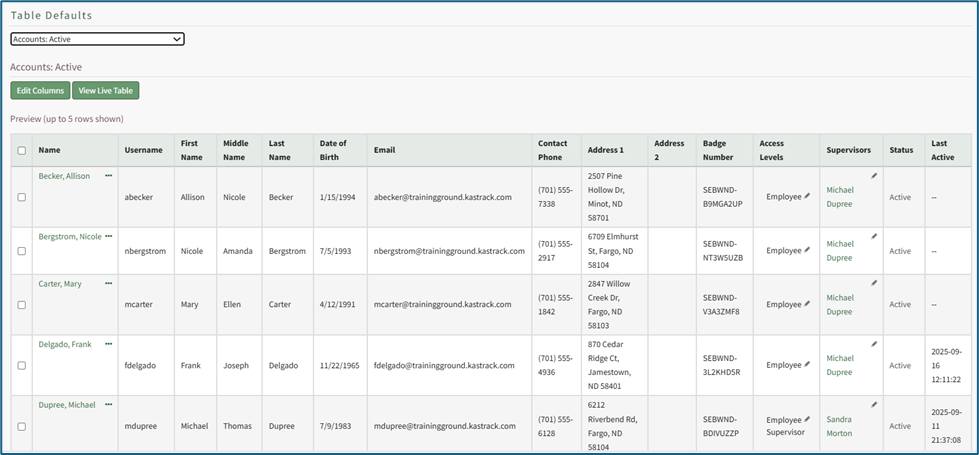Sort by the Username column header

click(143, 150)
